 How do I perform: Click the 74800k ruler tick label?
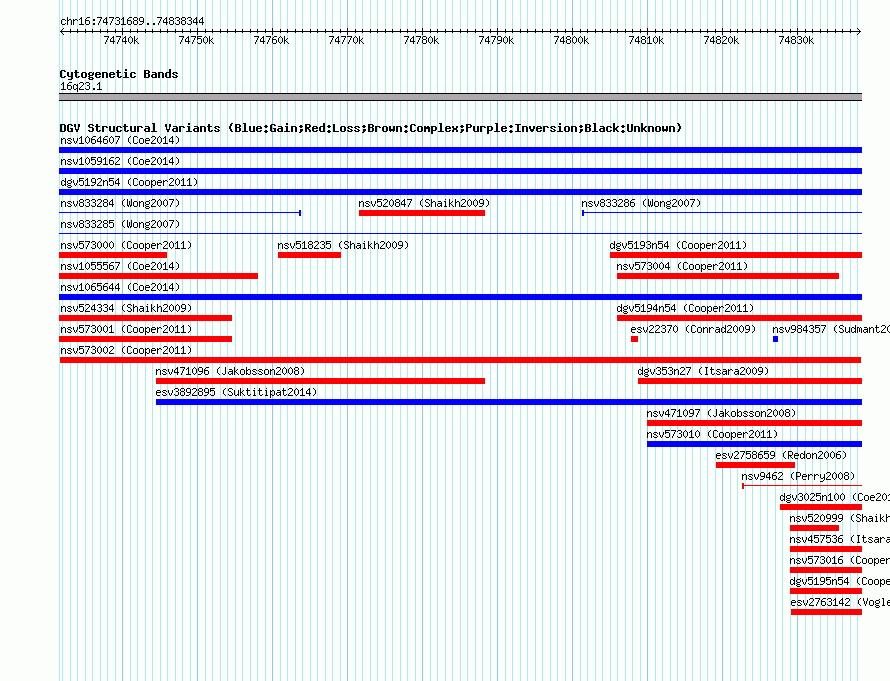571,40
